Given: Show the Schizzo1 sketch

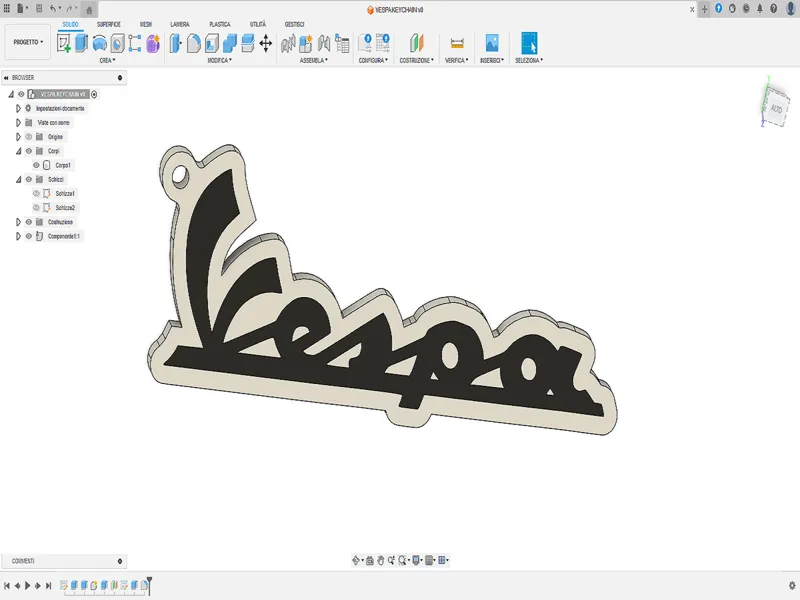Looking at the screenshot, I should click(36, 193).
